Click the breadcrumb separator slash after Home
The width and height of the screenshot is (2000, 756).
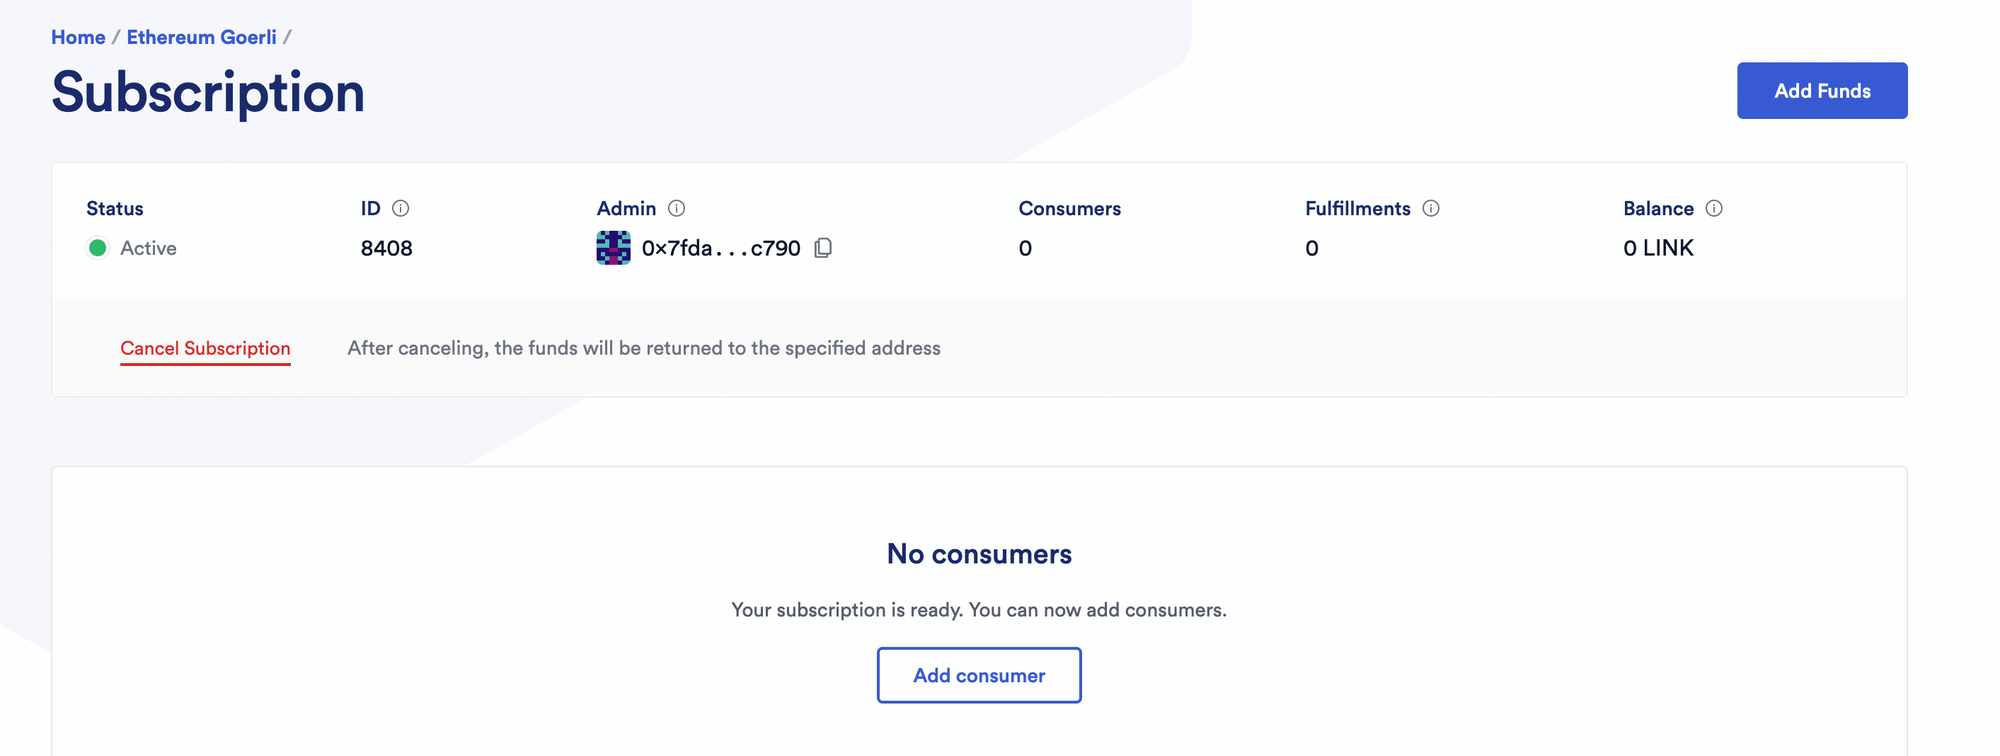coord(115,36)
